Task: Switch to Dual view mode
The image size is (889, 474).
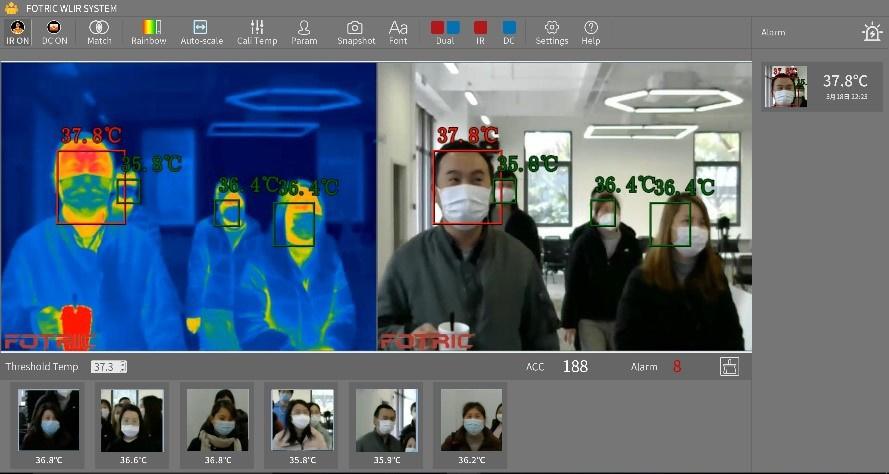Action: tap(445, 32)
